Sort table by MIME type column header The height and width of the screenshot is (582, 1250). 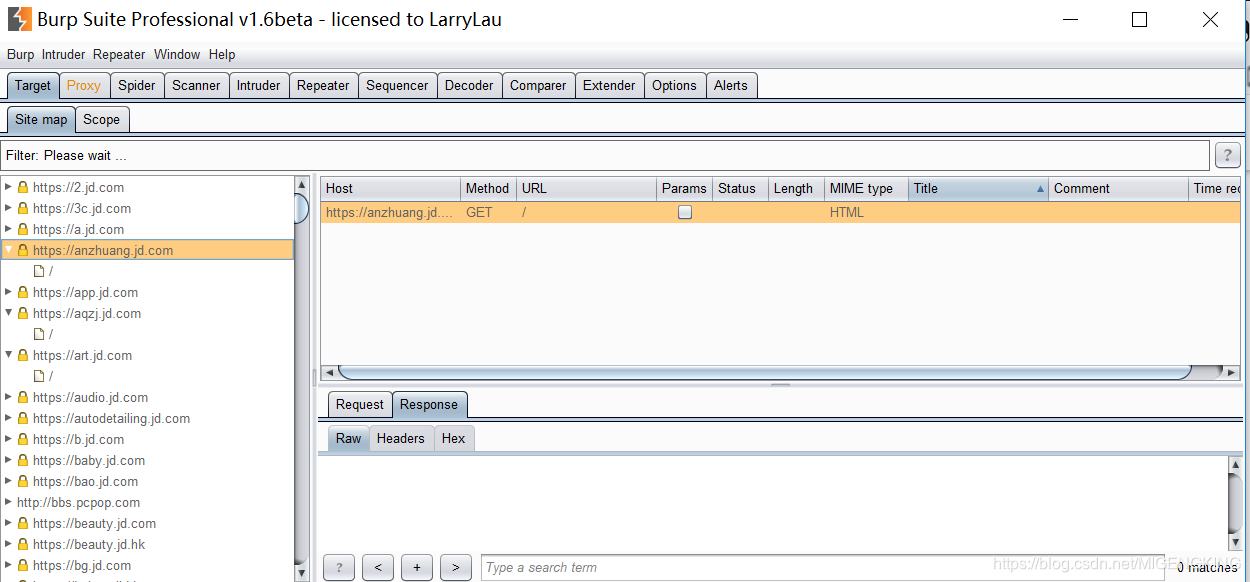tap(866, 188)
